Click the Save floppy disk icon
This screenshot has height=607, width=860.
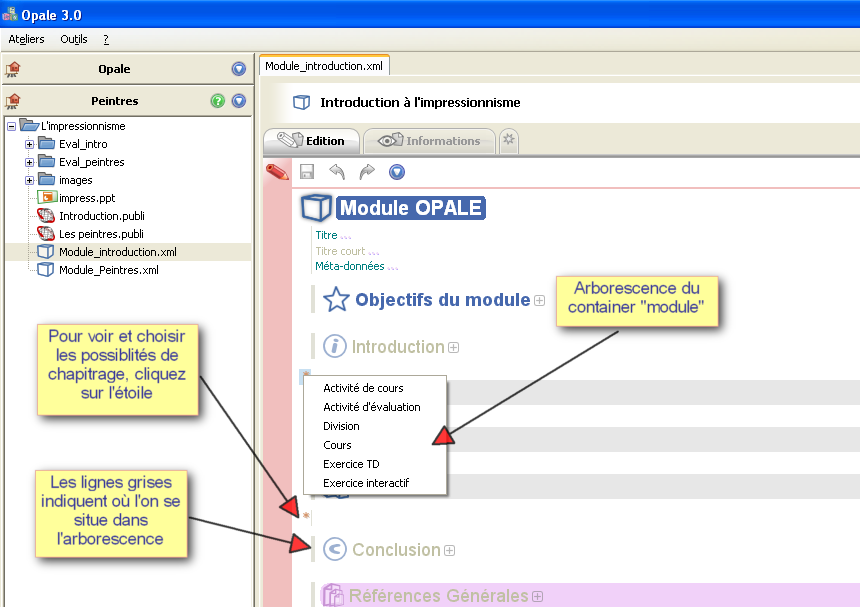(x=307, y=172)
